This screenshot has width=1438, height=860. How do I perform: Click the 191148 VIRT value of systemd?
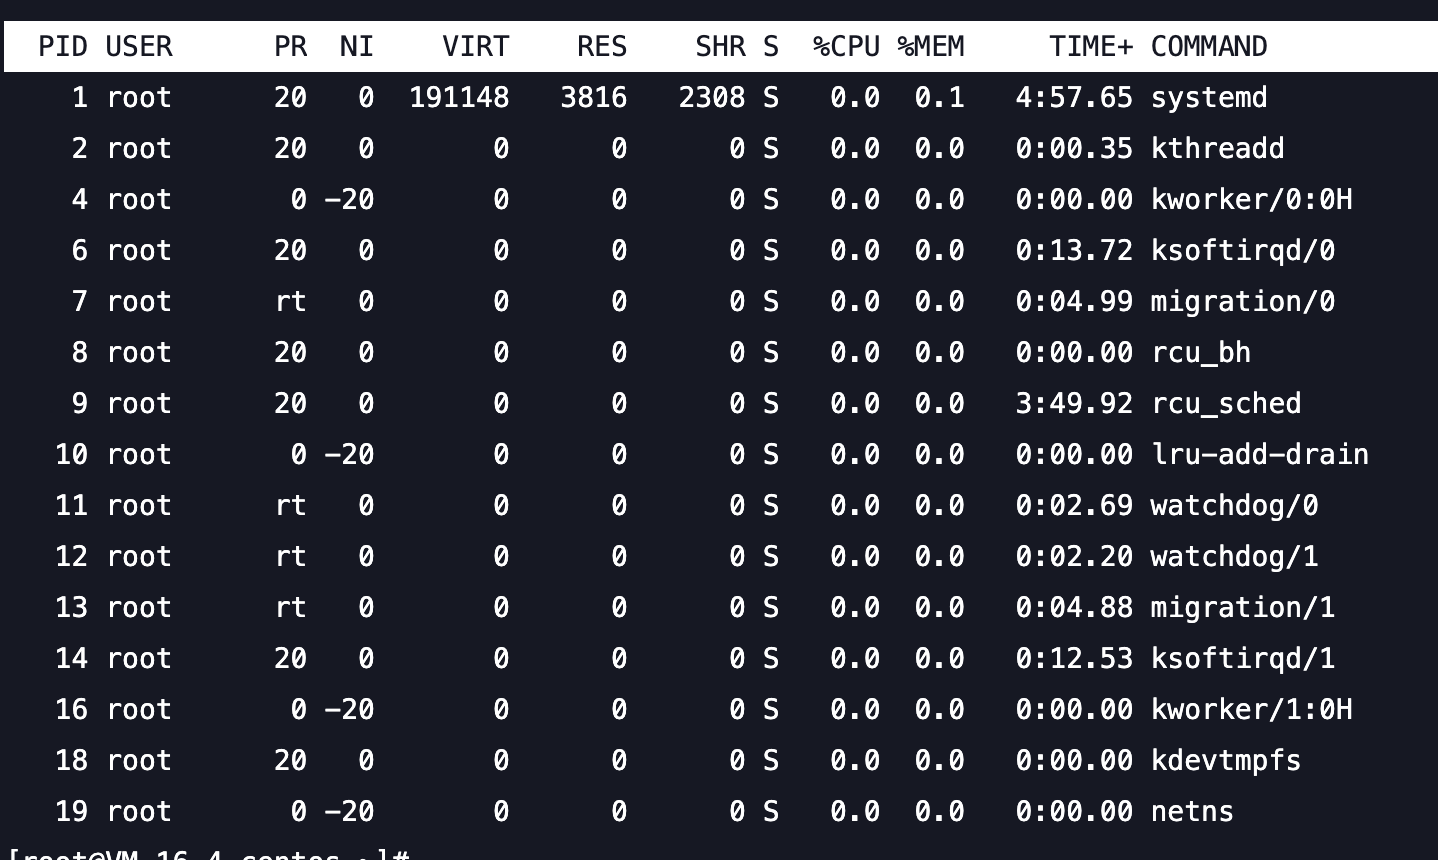[459, 98]
